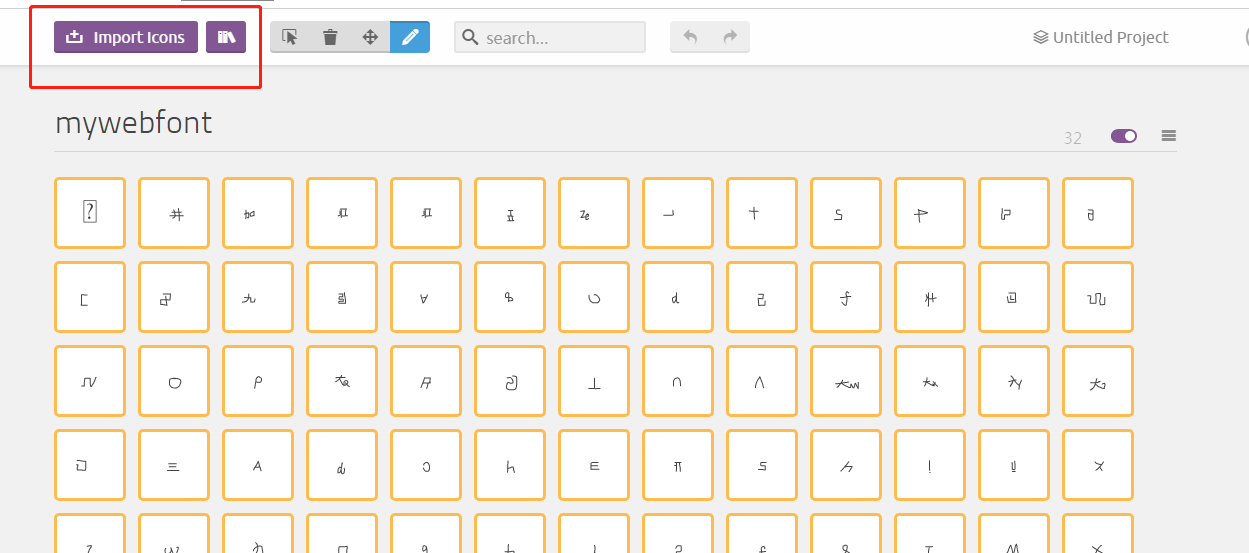Select the three horizontal lines glyph tile
This screenshot has height=553, width=1249.
point(174,466)
